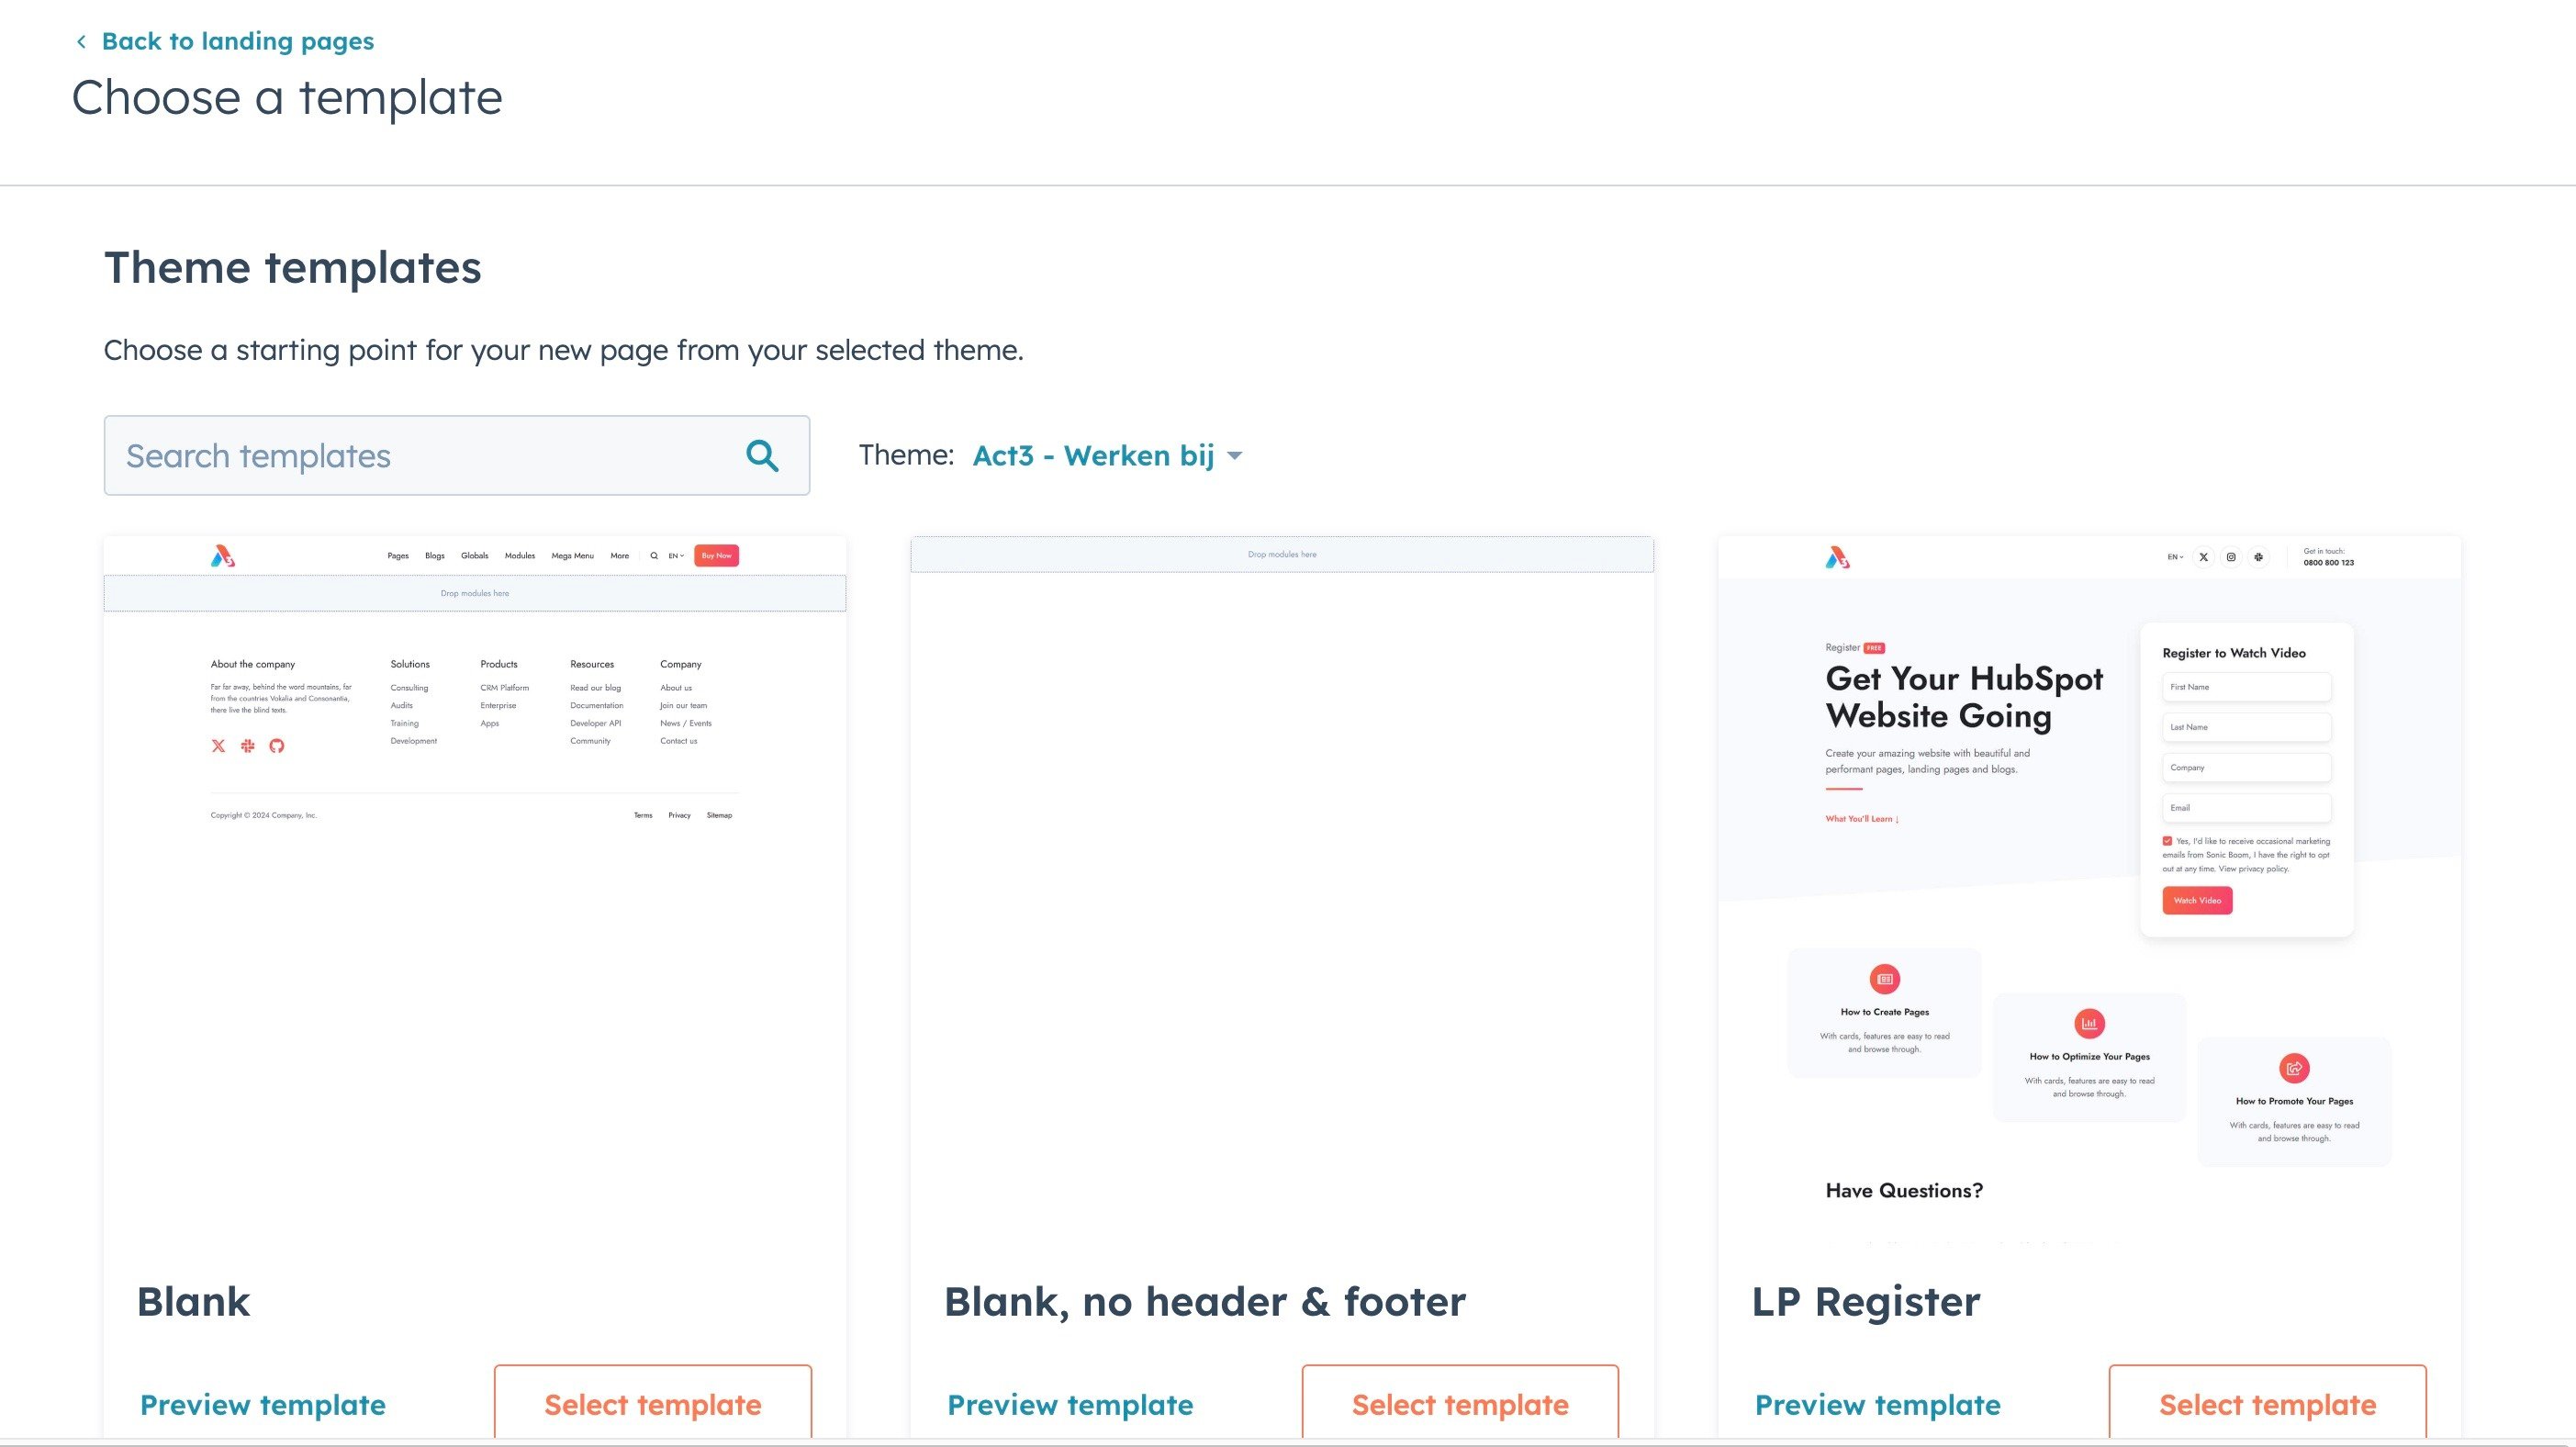The image size is (2576, 1447).
Task: Click Preview template for Blank template
Action: click(x=262, y=1405)
